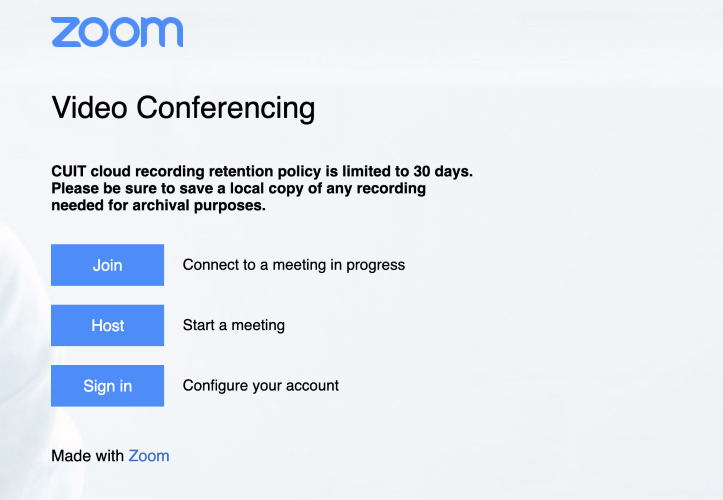Image resolution: width=723 pixels, height=500 pixels.
Task: Click the word 'progress' beside Join
Action: pos(376,265)
